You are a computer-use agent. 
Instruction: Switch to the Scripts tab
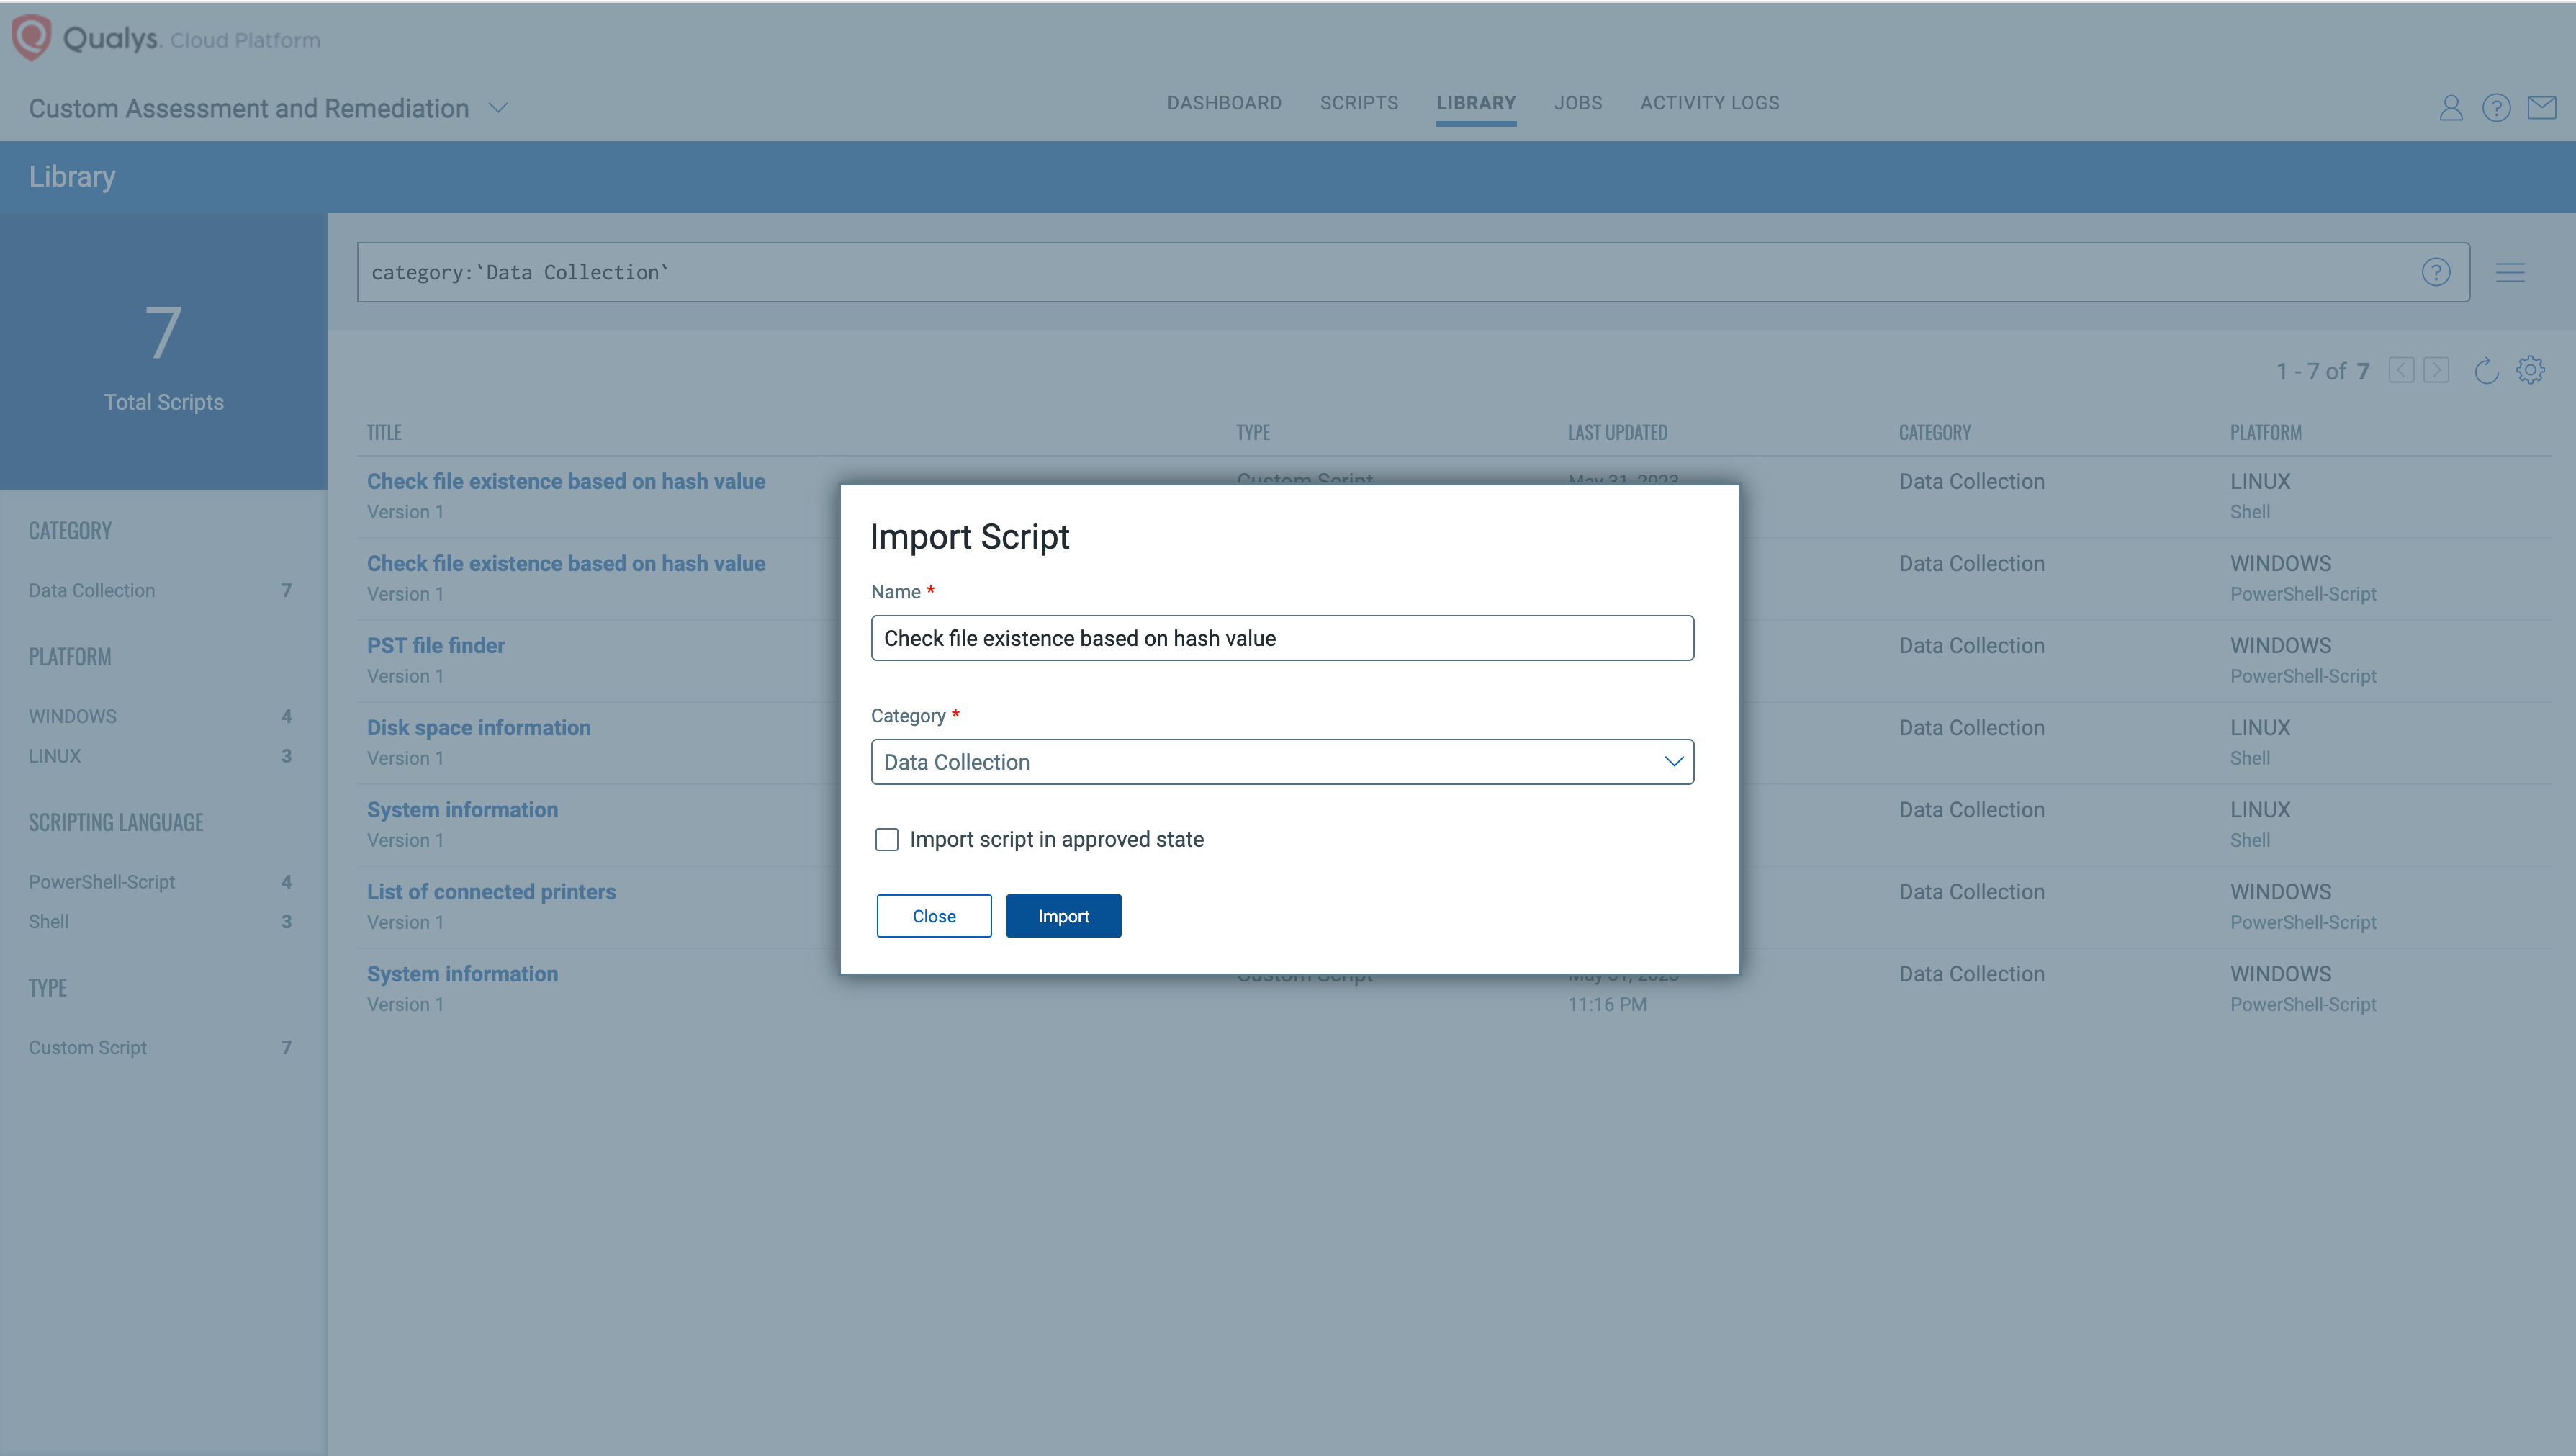click(1359, 103)
